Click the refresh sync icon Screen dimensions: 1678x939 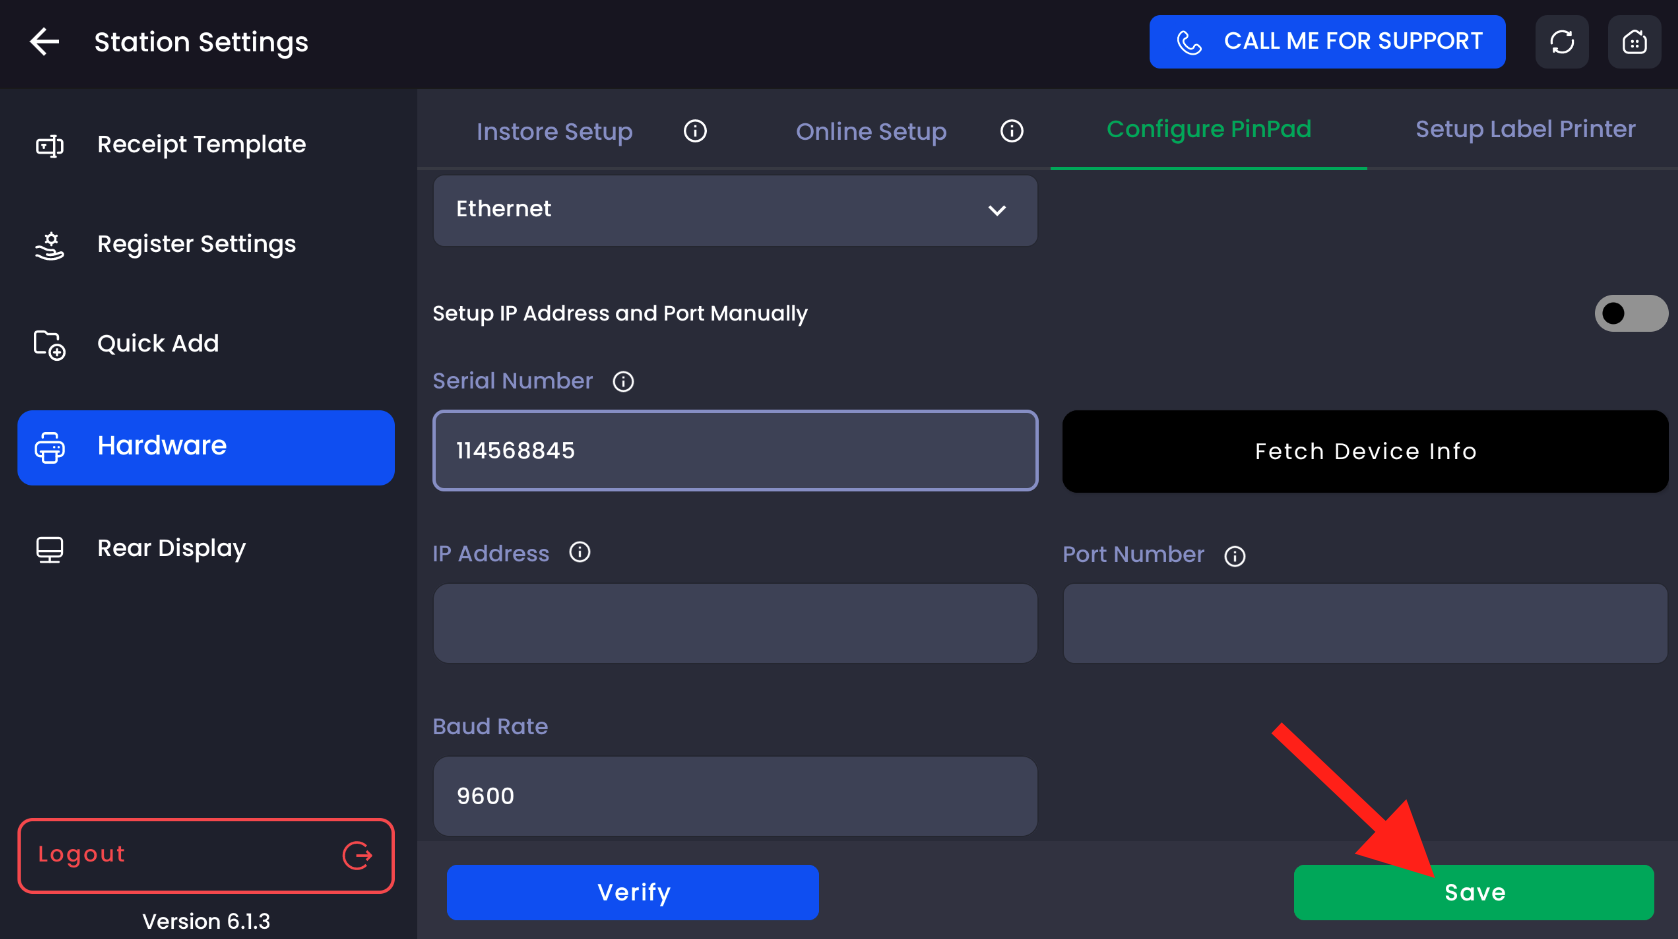(x=1562, y=42)
